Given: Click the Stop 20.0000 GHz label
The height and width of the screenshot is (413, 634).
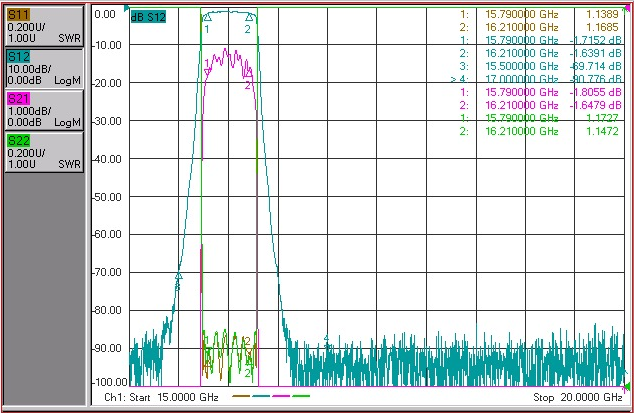Looking at the screenshot, I should [578, 397].
